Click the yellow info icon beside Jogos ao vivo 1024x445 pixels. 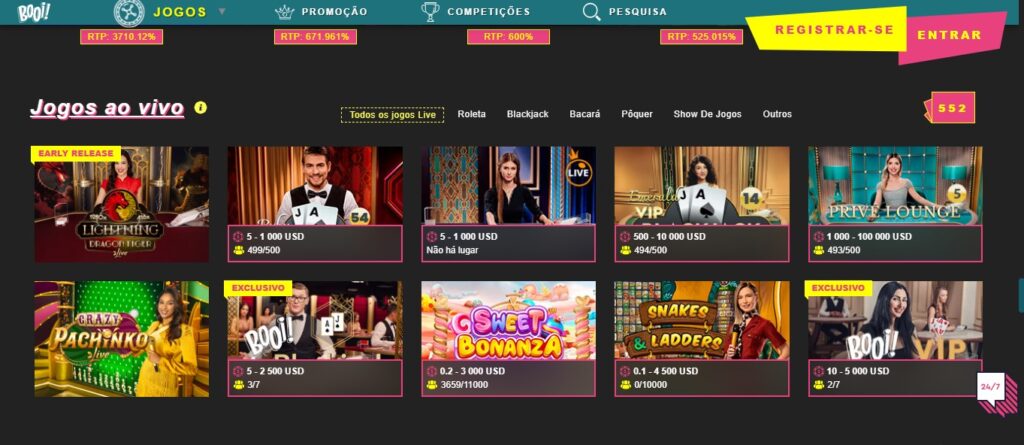point(200,108)
